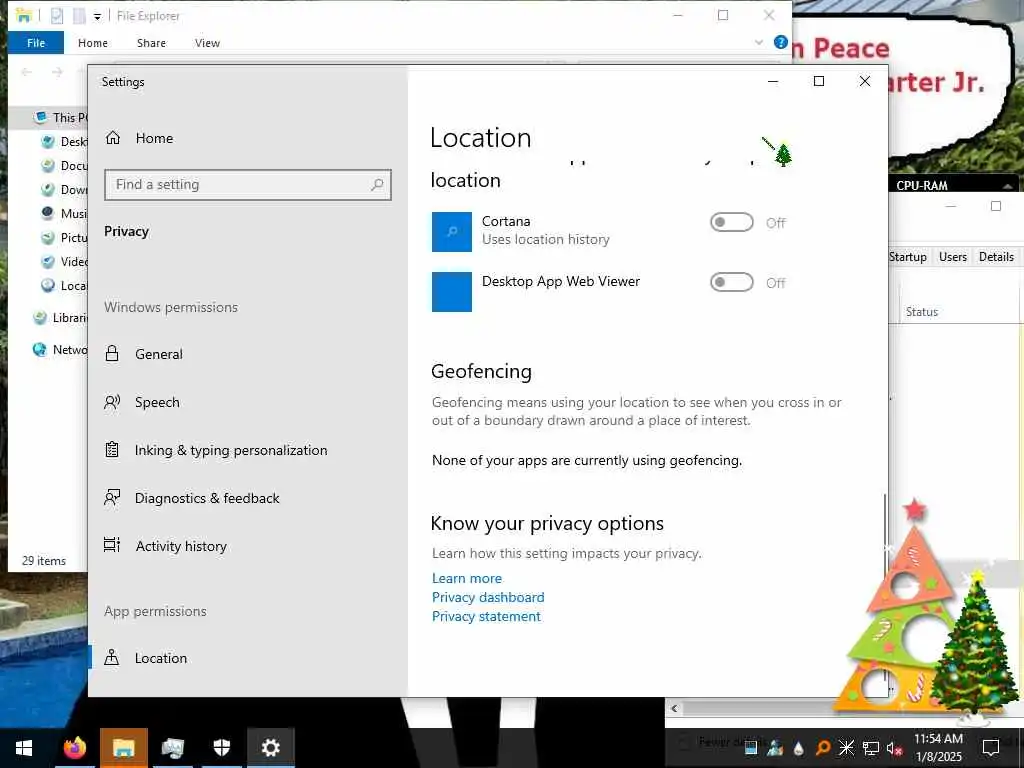
Task: Select Network in File Explorer tree
Action: (x=69, y=349)
